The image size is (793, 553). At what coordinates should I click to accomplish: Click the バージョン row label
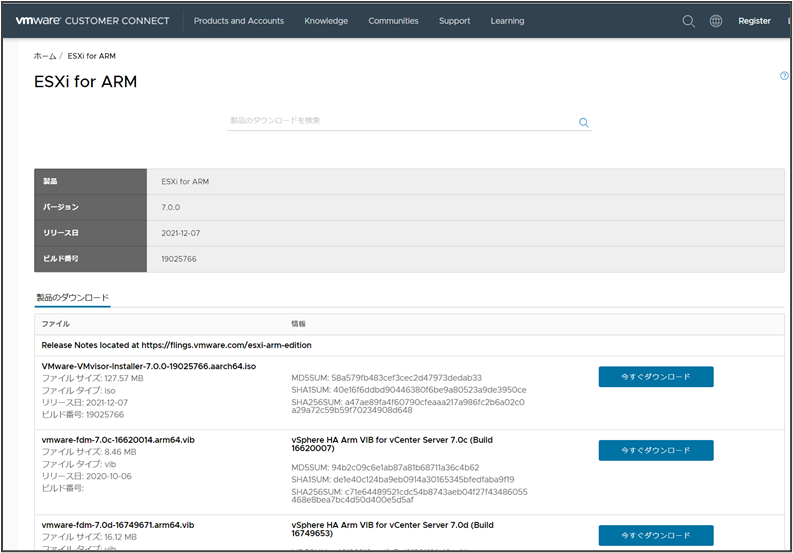tap(61, 207)
